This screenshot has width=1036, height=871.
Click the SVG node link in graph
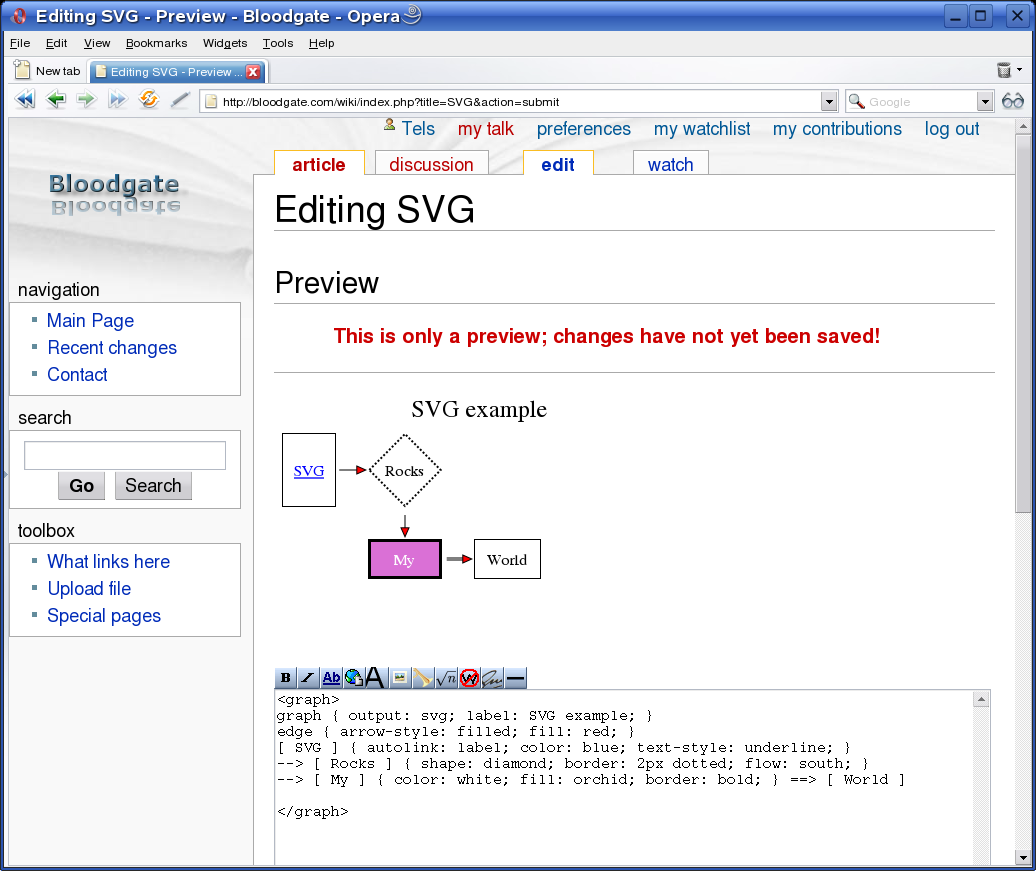(309, 471)
